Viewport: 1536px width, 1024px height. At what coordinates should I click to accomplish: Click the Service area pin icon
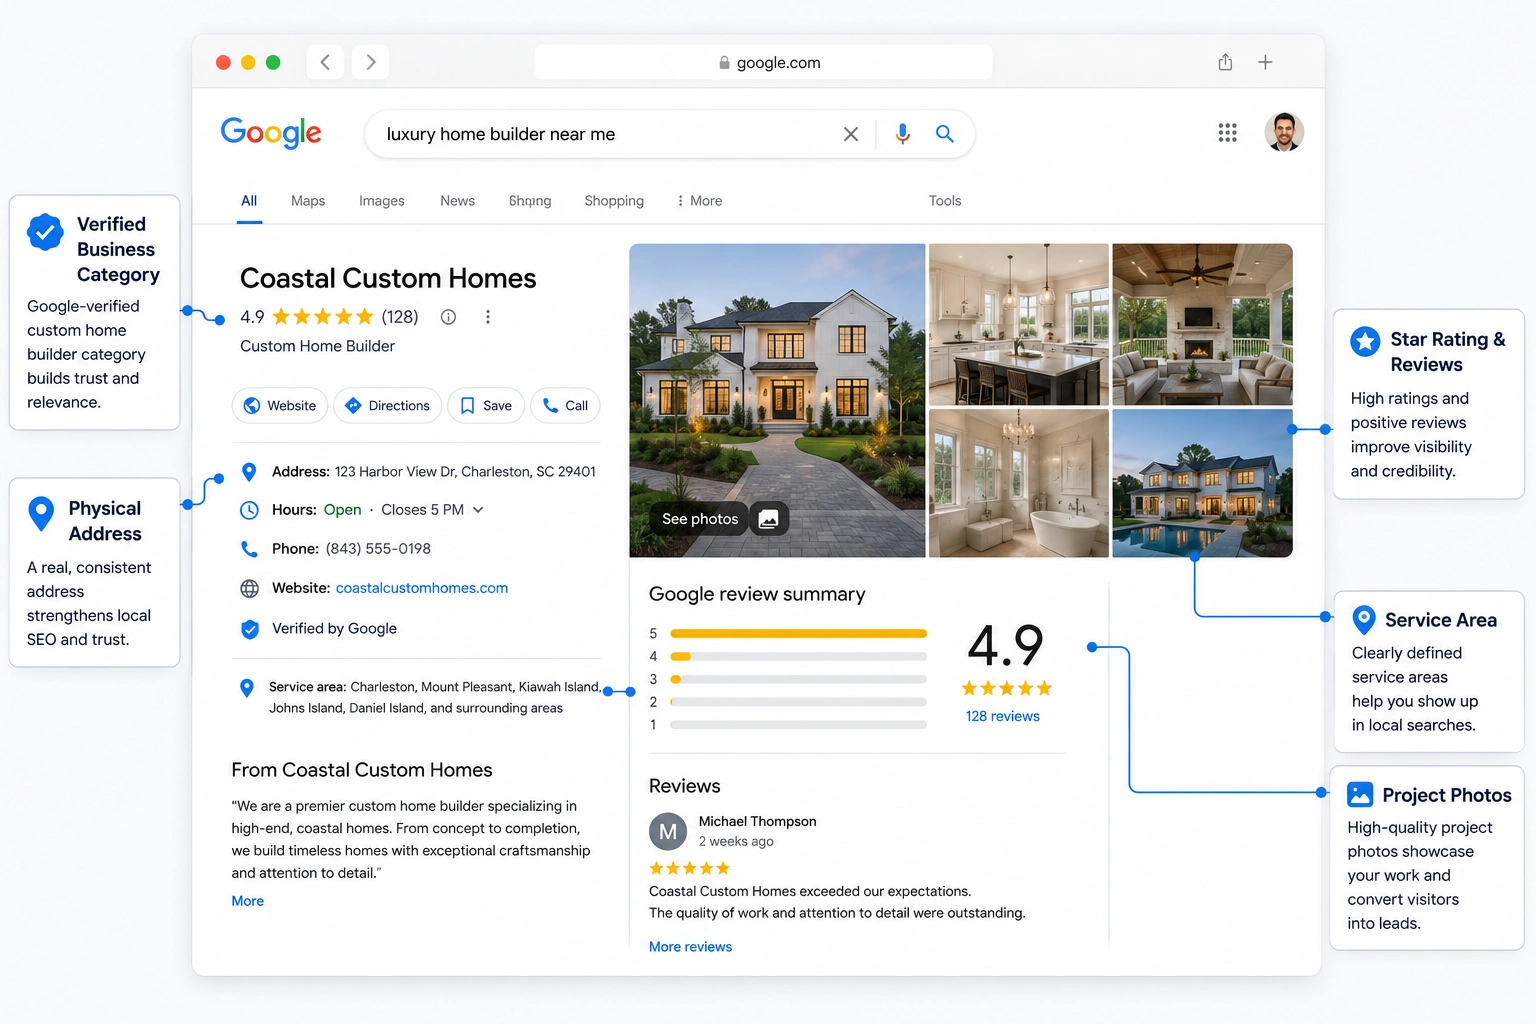247,688
